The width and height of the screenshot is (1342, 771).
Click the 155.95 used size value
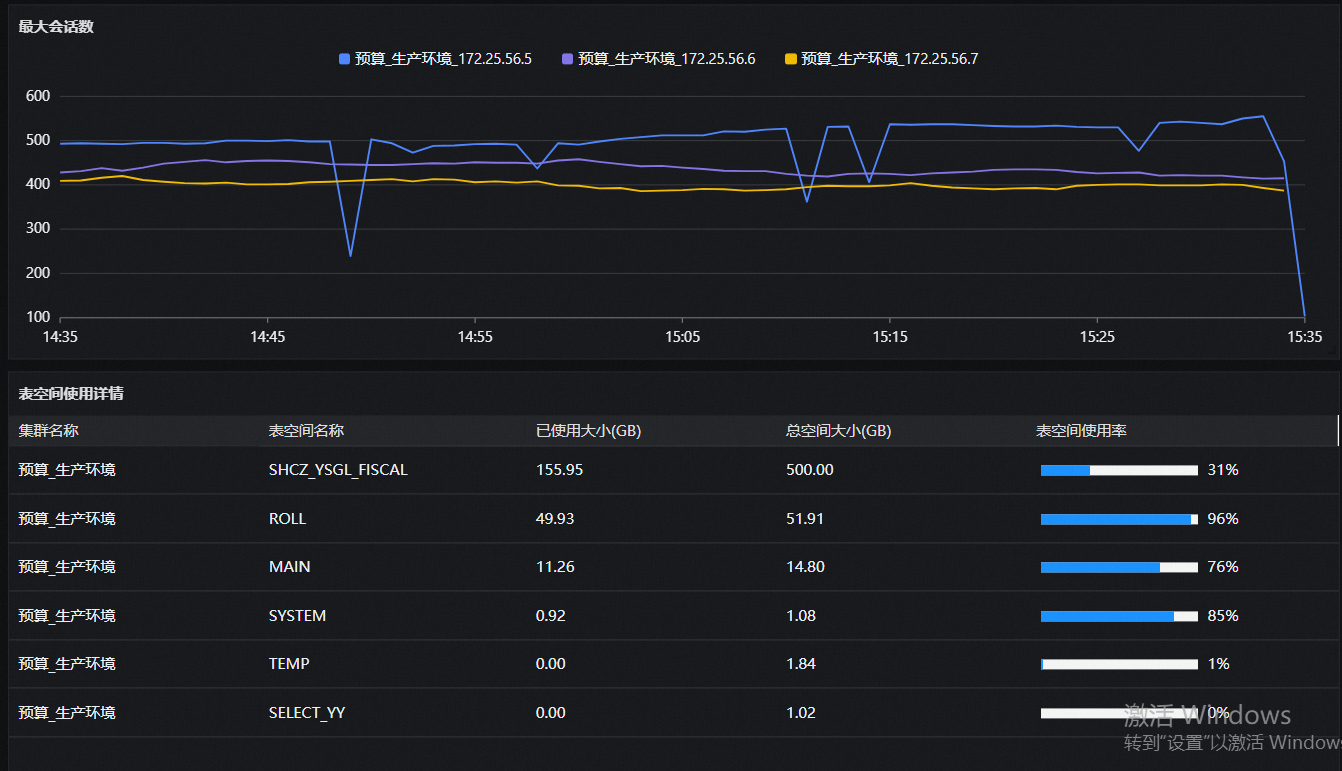point(559,470)
